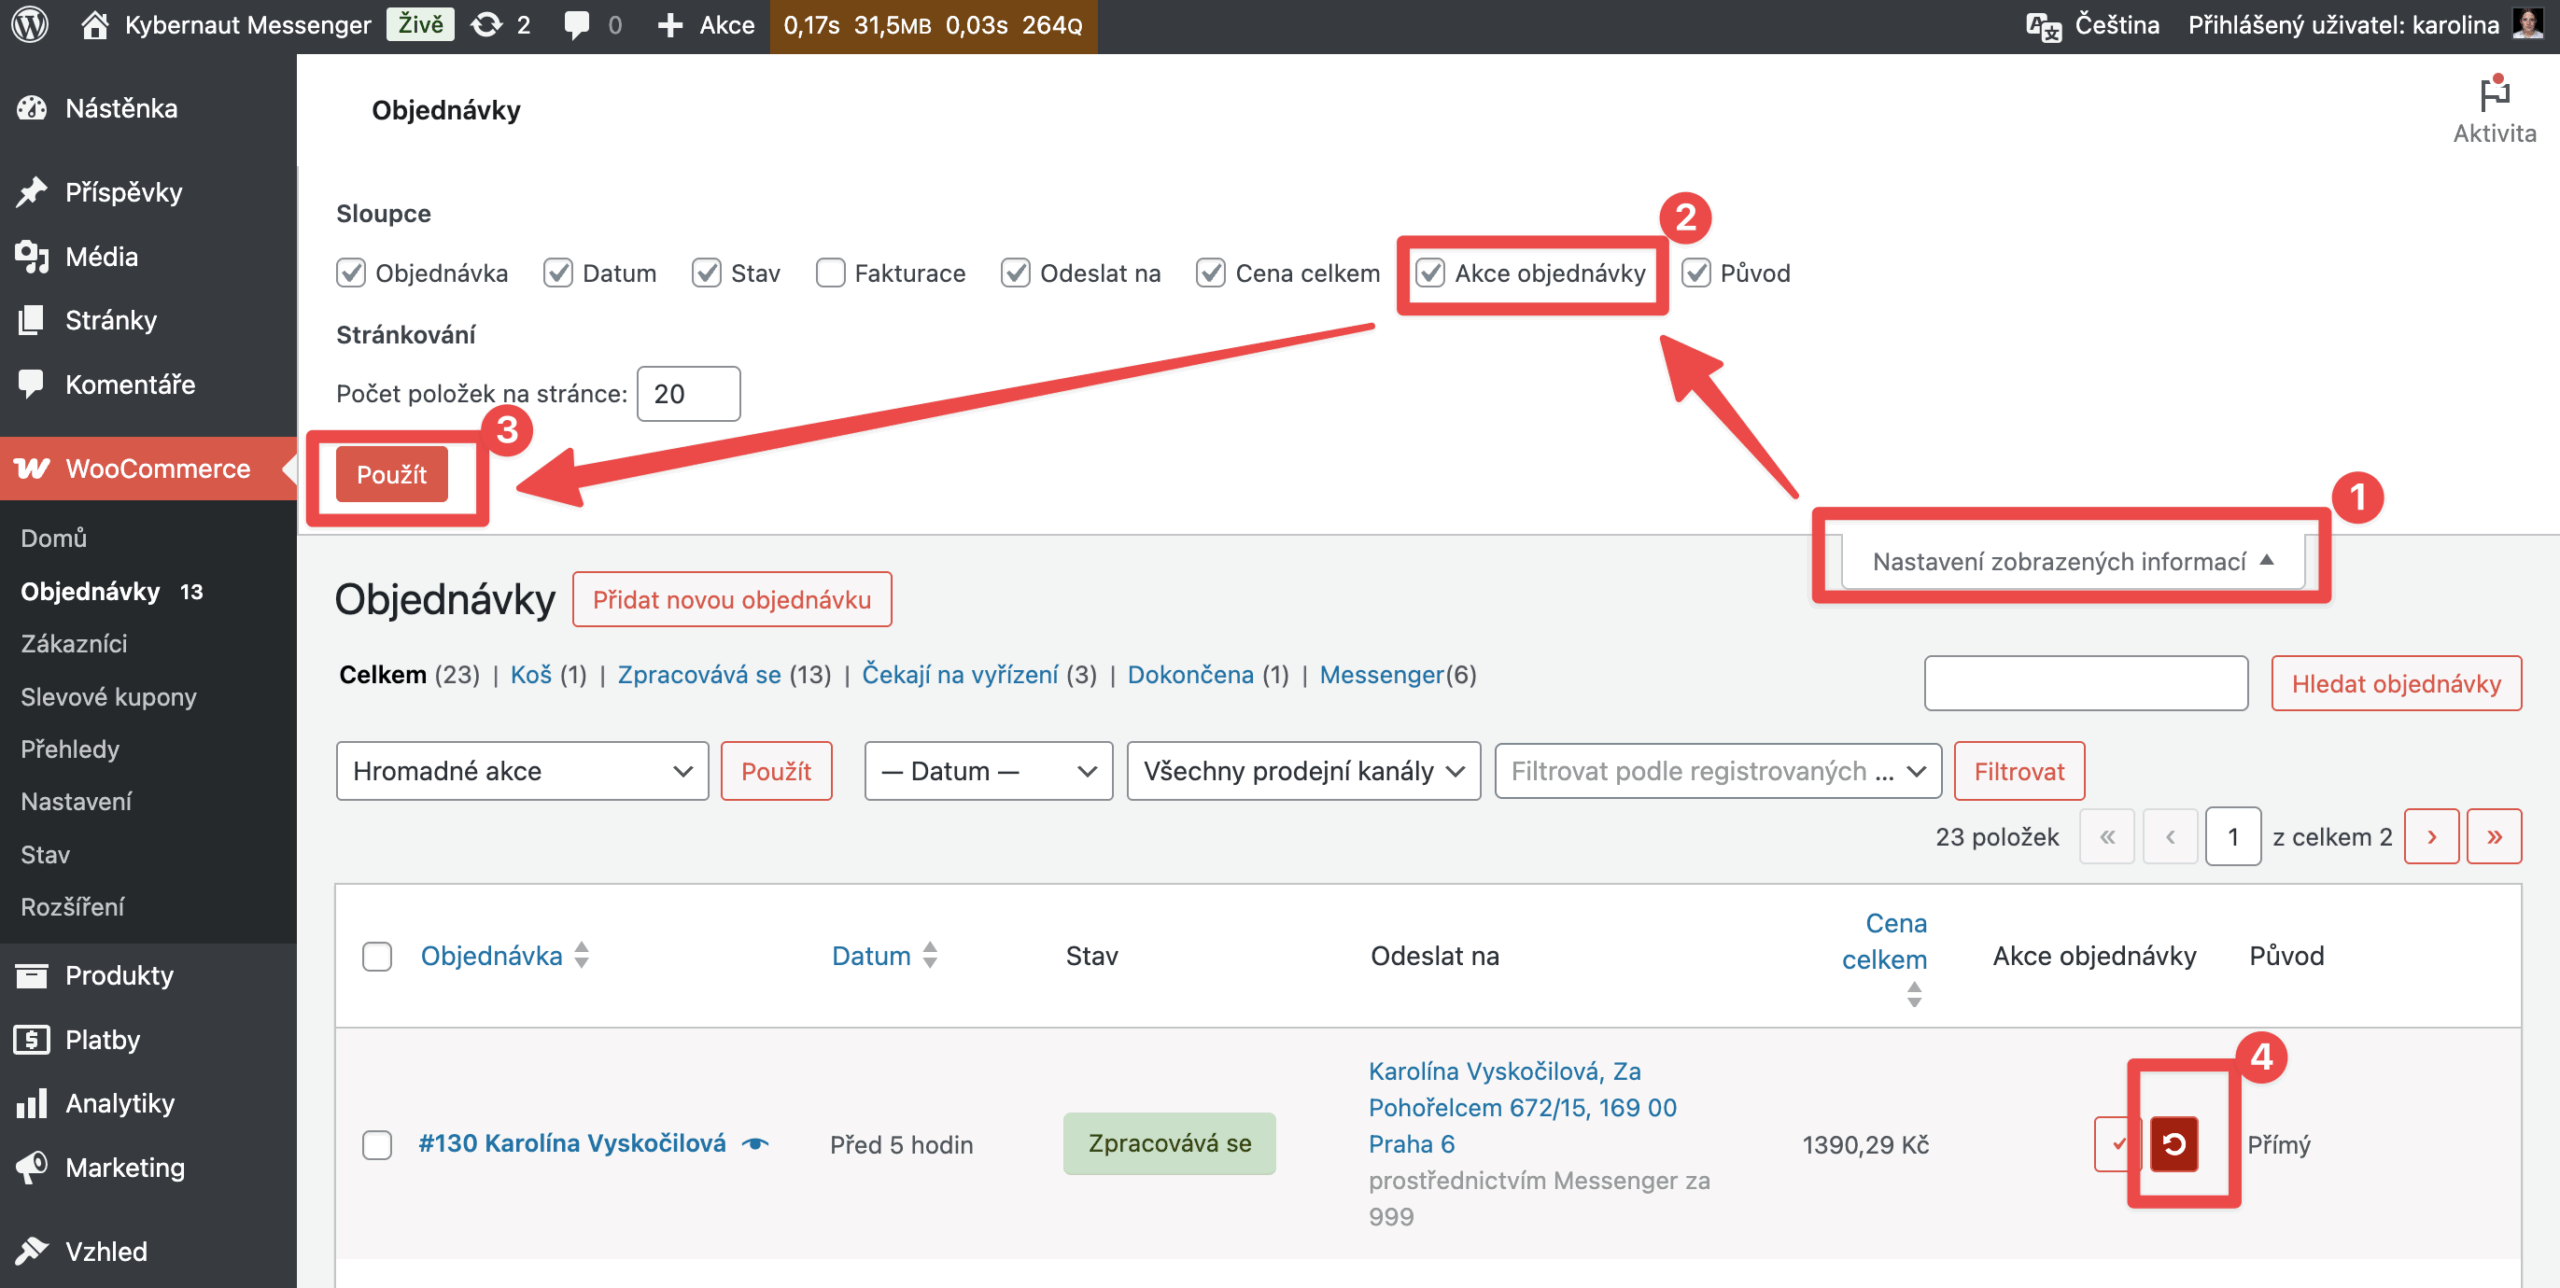
Task: Expand the Datum filter dropdown
Action: 987,771
